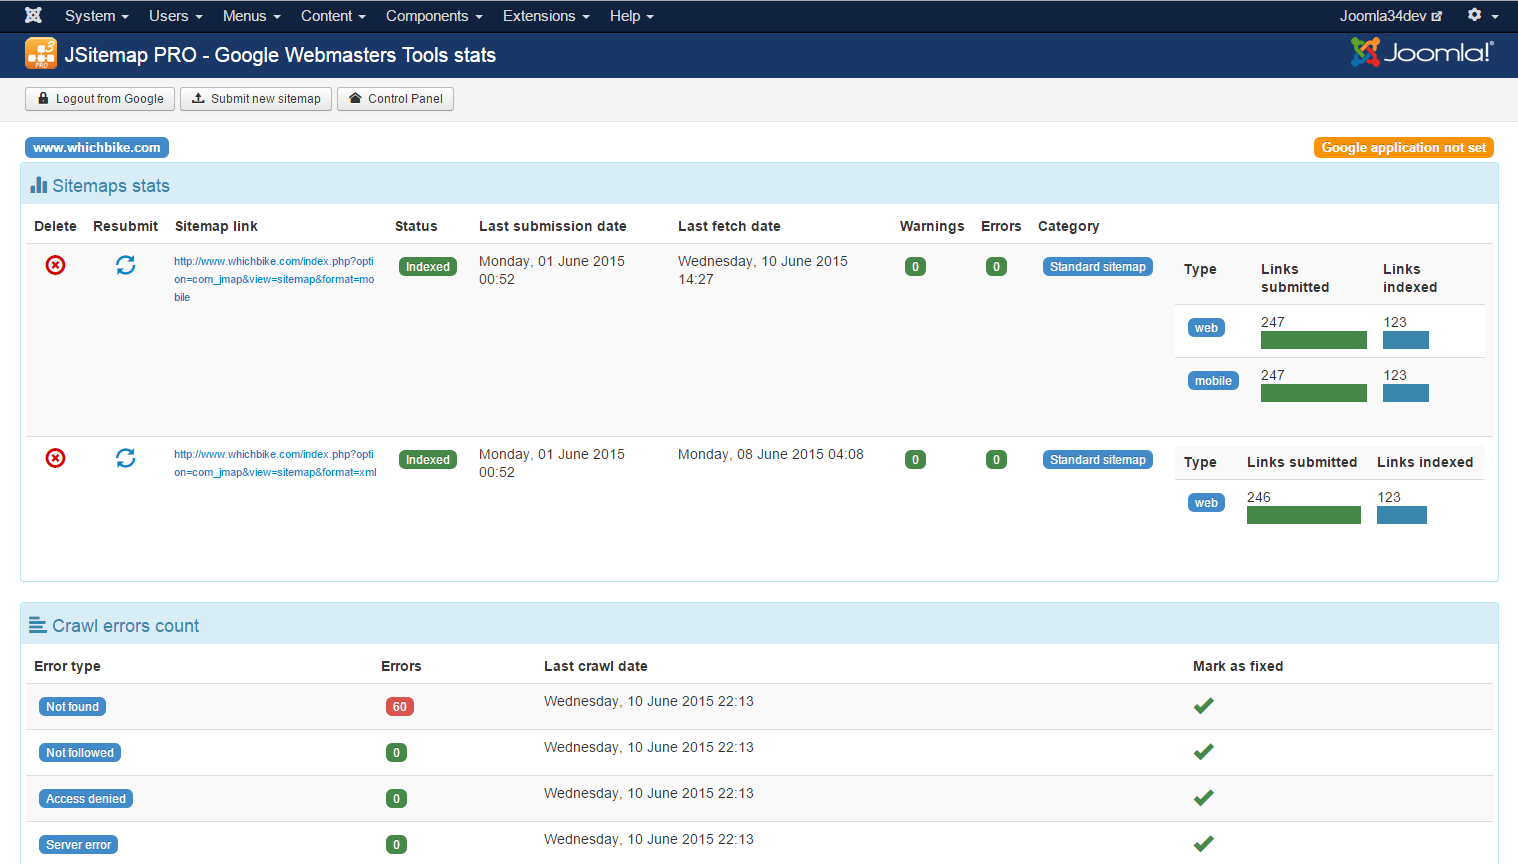1518x864 pixels.
Task: Open the Extensions menu
Action: point(546,16)
